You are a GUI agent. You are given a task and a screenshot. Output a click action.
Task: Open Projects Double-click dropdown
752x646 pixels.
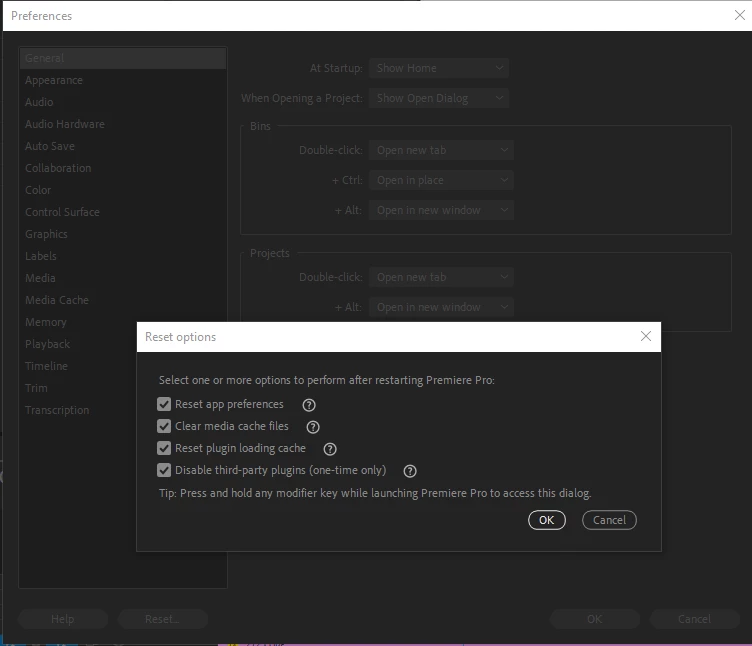[441, 277]
